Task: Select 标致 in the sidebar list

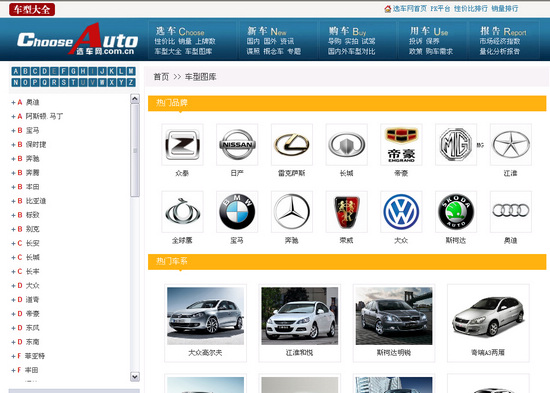Action: click(x=33, y=215)
